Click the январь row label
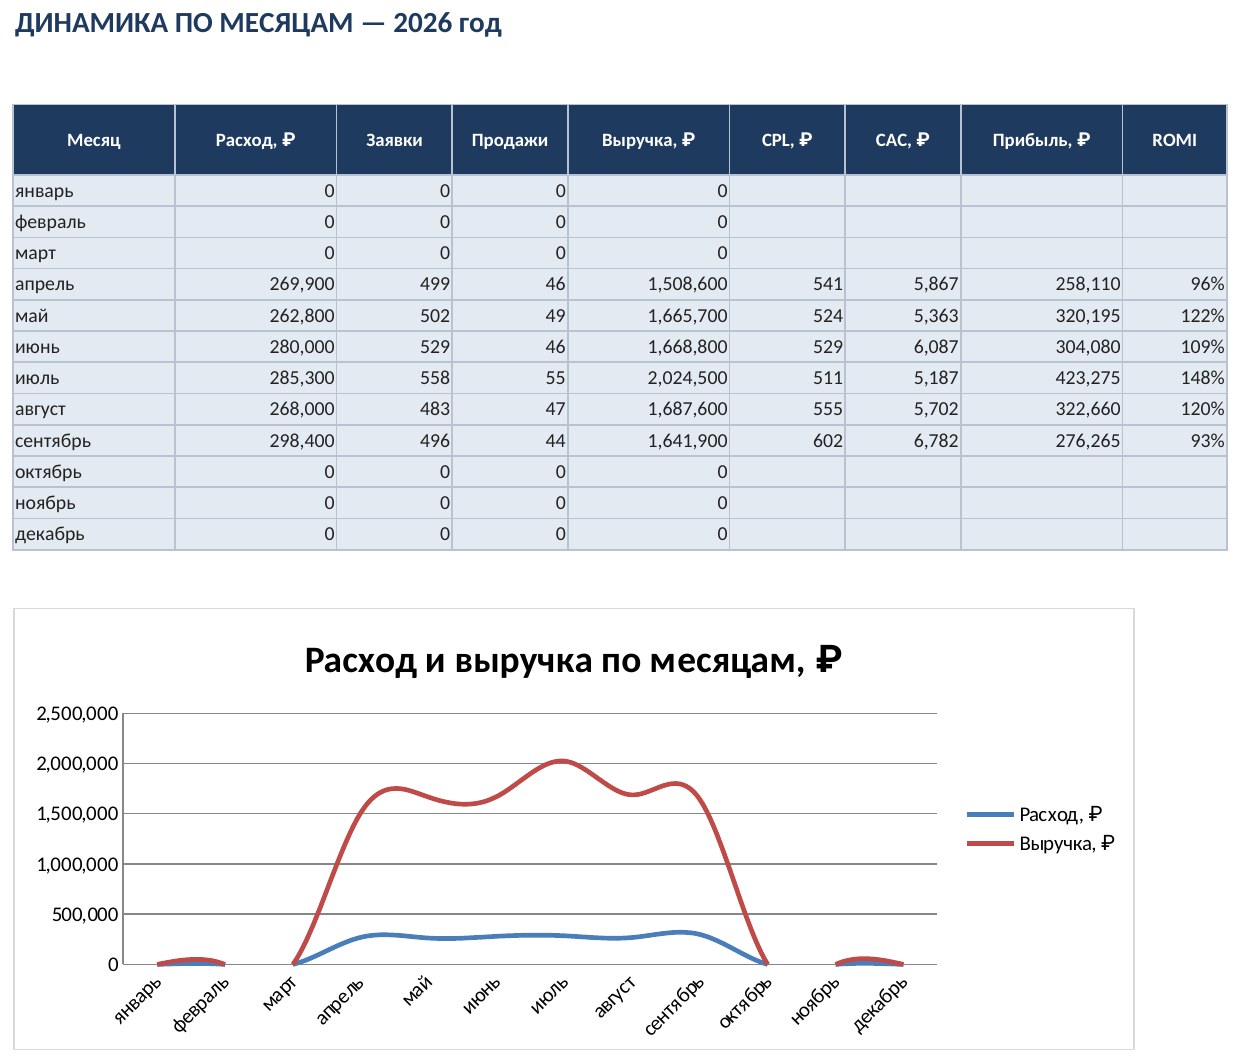This screenshot has height=1062, width=1240. [x=94, y=191]
